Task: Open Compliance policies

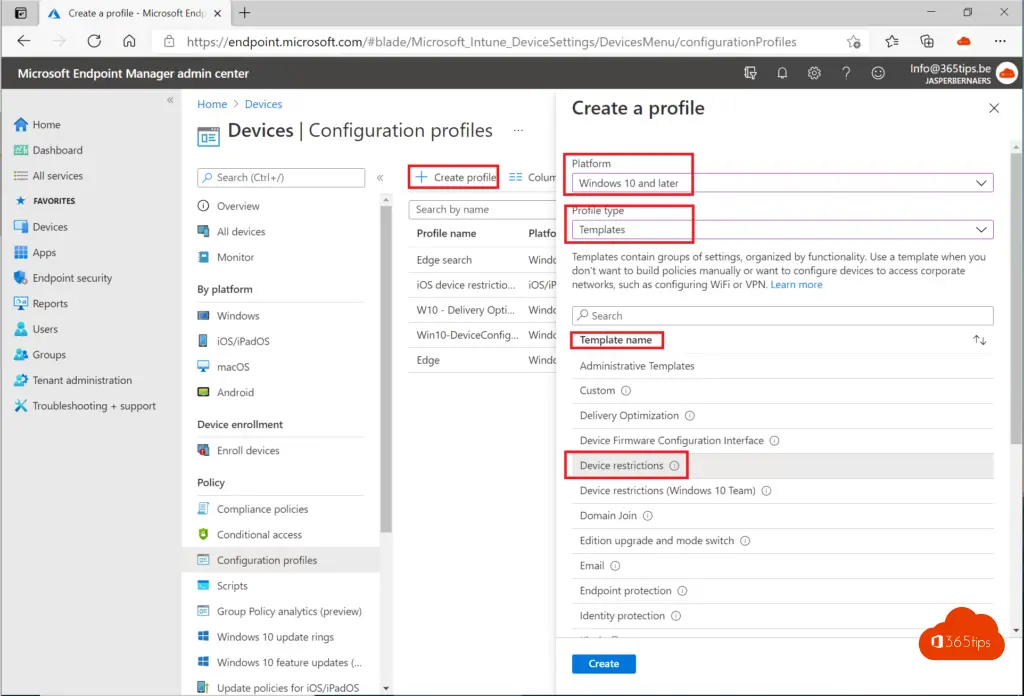Action: pyautogui.click(x=262, y=509)
